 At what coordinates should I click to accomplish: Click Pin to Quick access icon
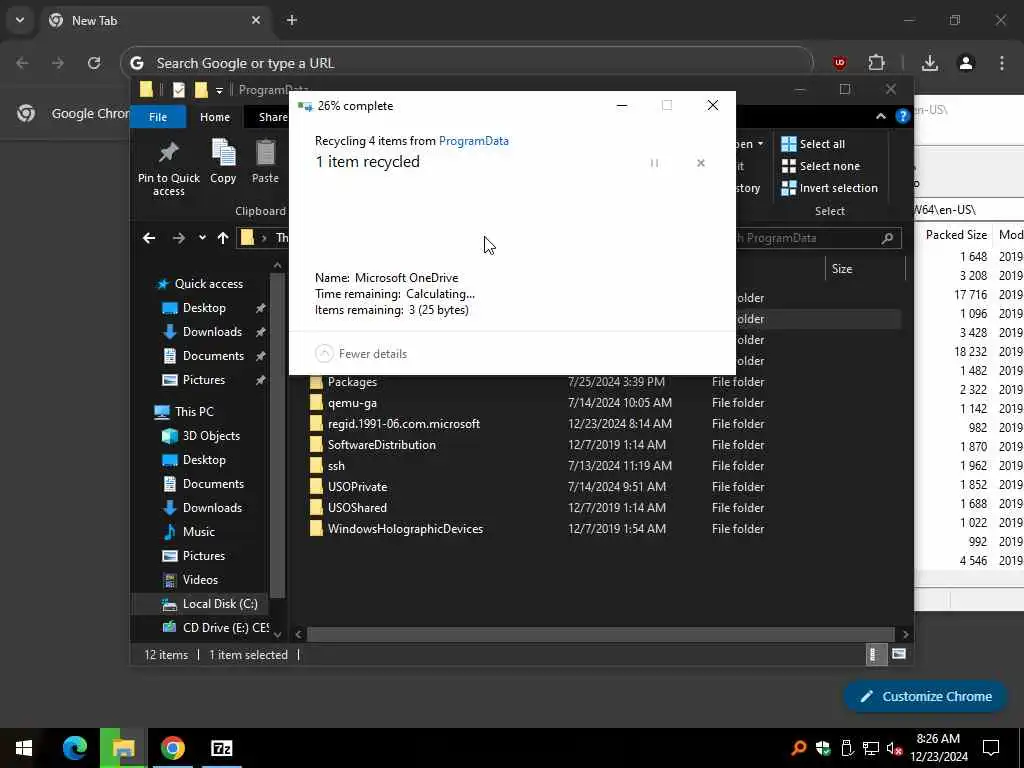(168, 168)
